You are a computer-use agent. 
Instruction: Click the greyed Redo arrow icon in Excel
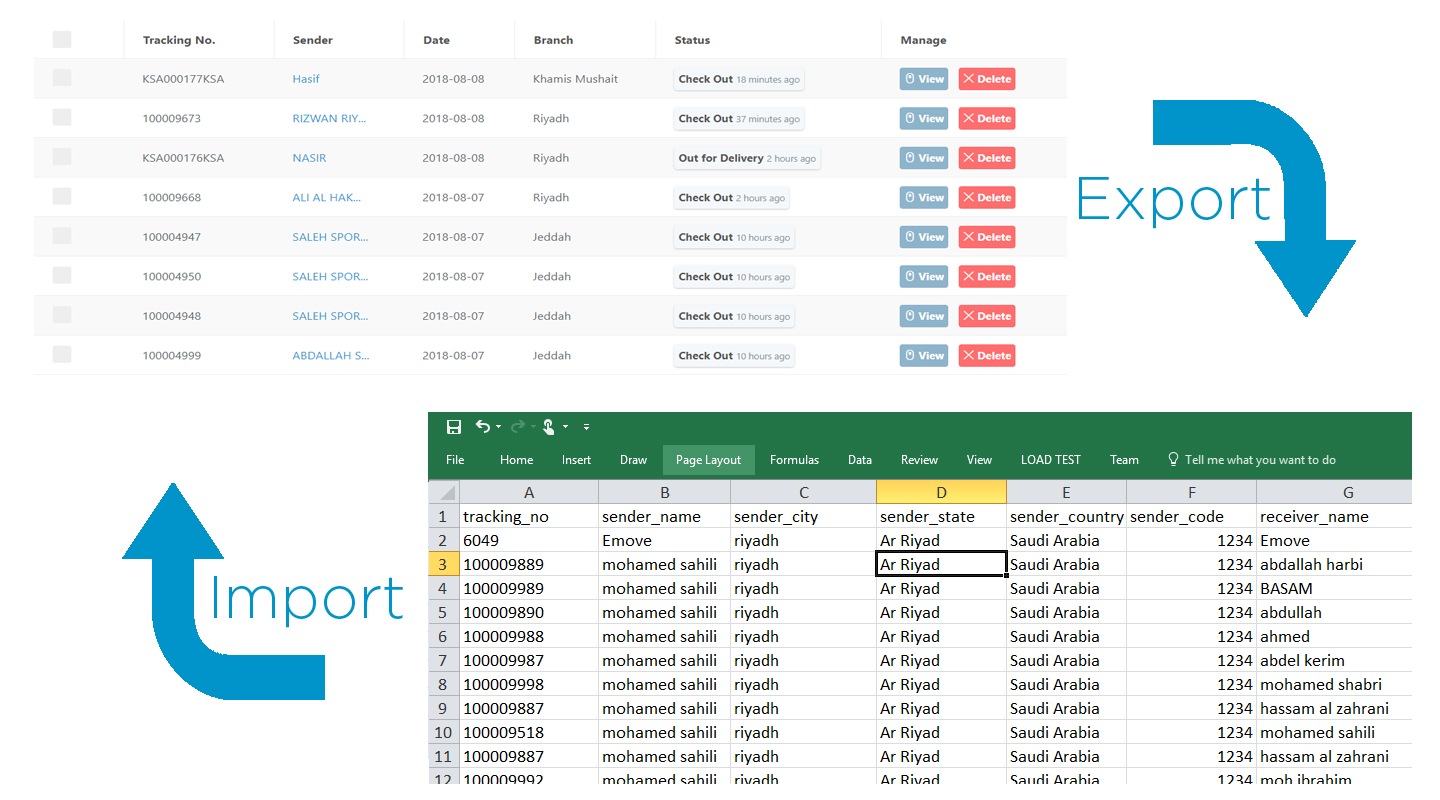point(517,427)
